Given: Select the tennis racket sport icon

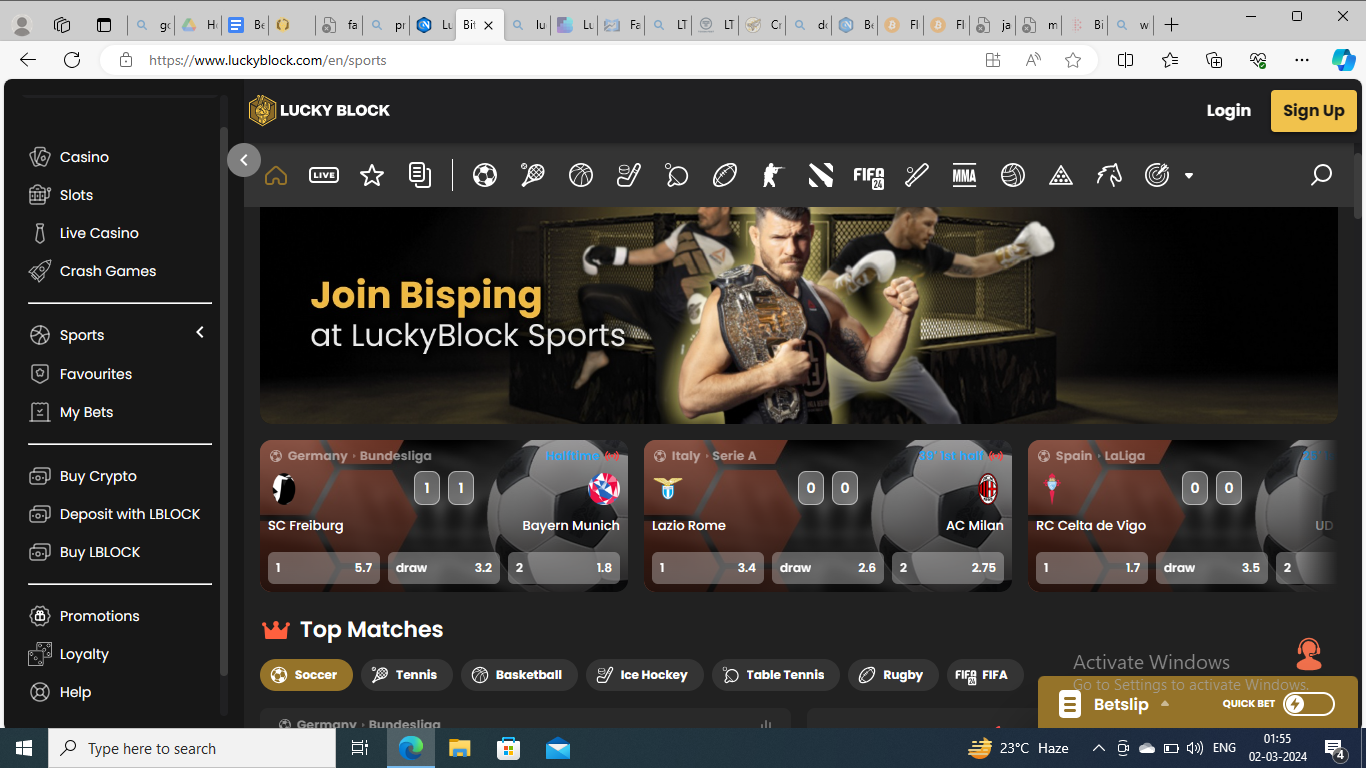Looking at the screenshot, I should click(x=533, y=175).
